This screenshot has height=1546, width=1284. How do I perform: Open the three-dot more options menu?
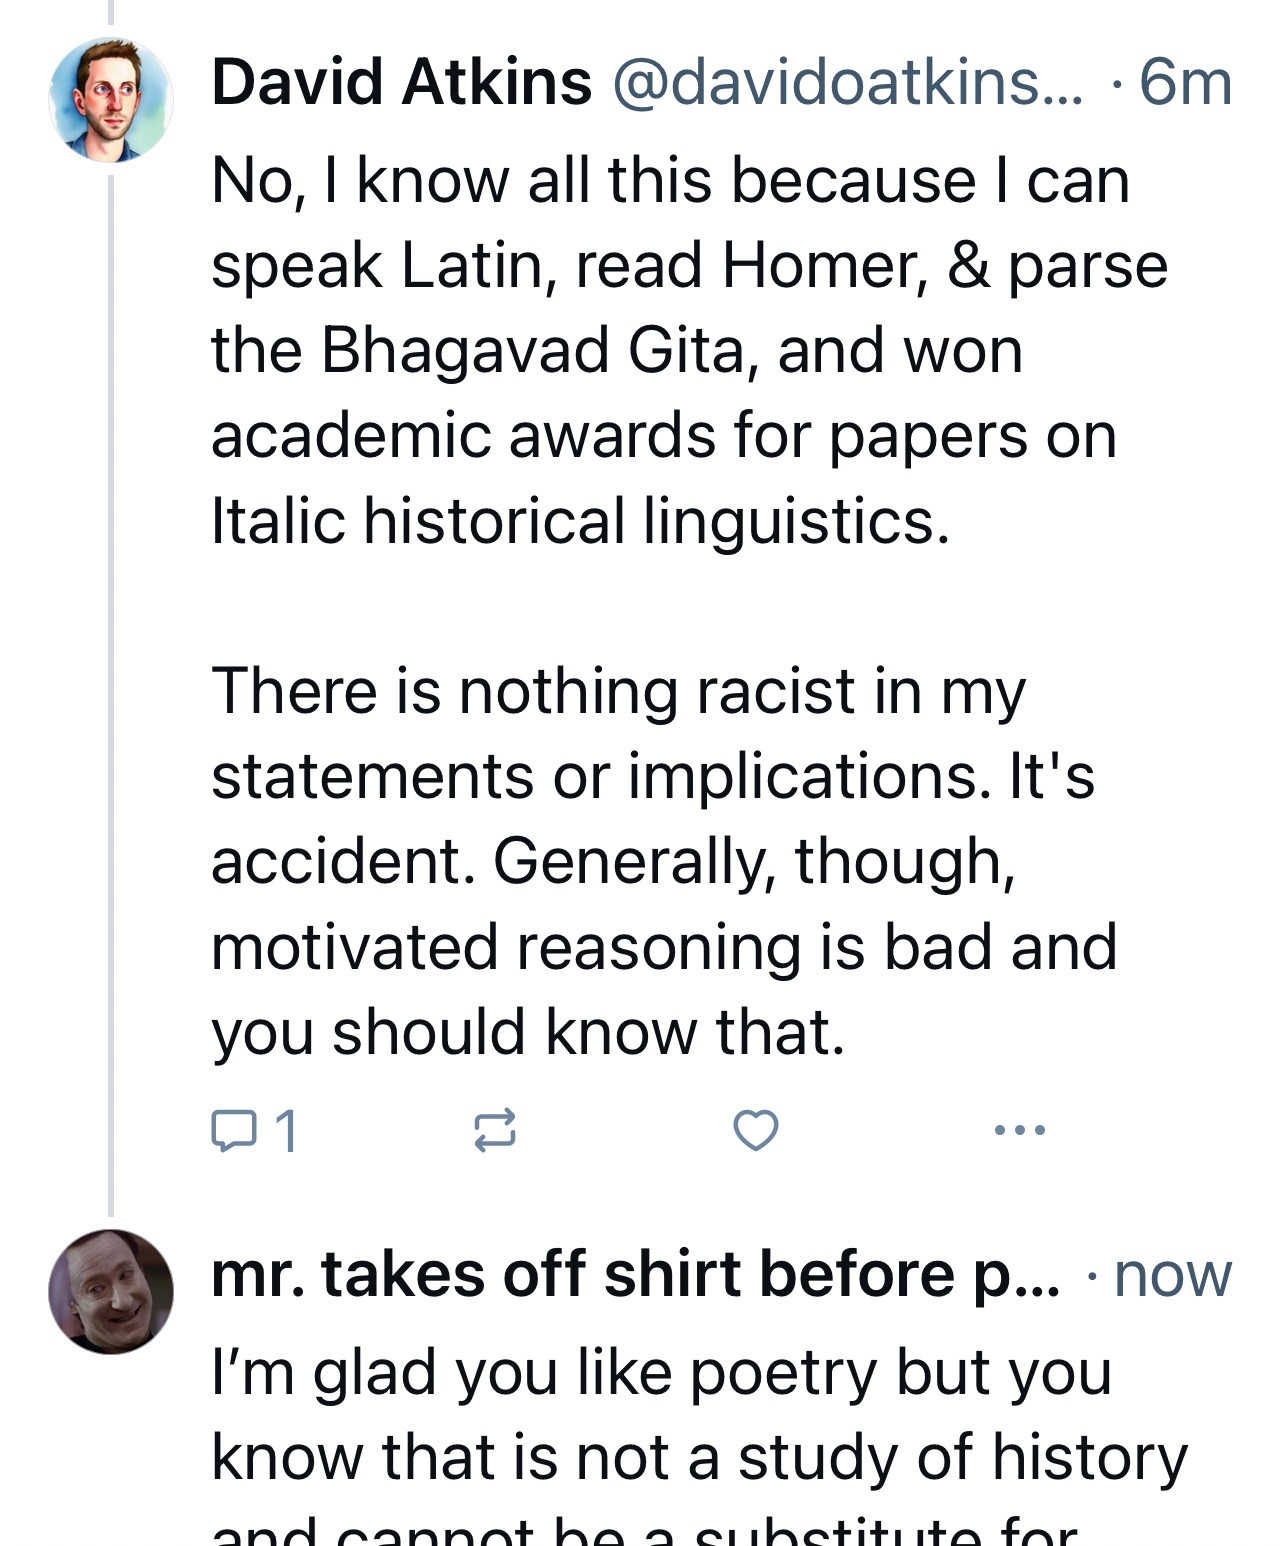pyautogui.click(x=1020, y=1130)
